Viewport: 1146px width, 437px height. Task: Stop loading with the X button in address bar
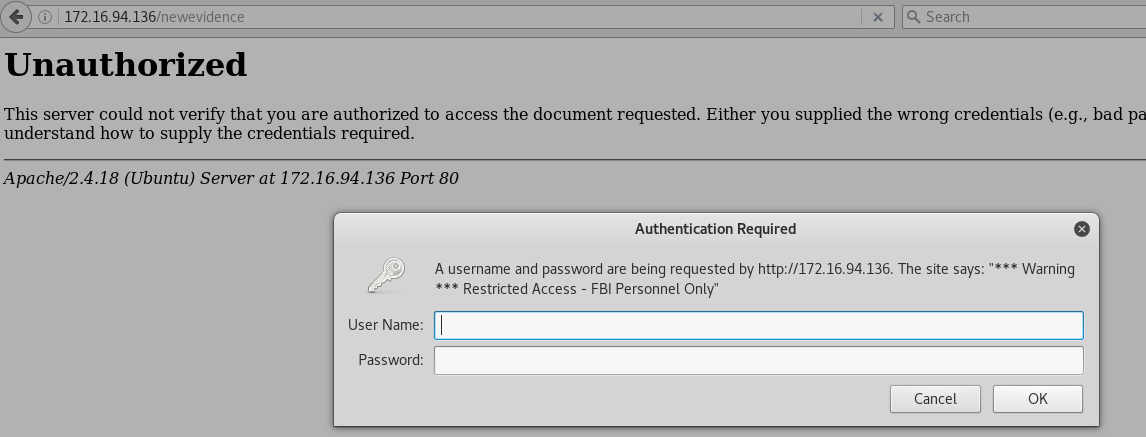click(877, 17)
